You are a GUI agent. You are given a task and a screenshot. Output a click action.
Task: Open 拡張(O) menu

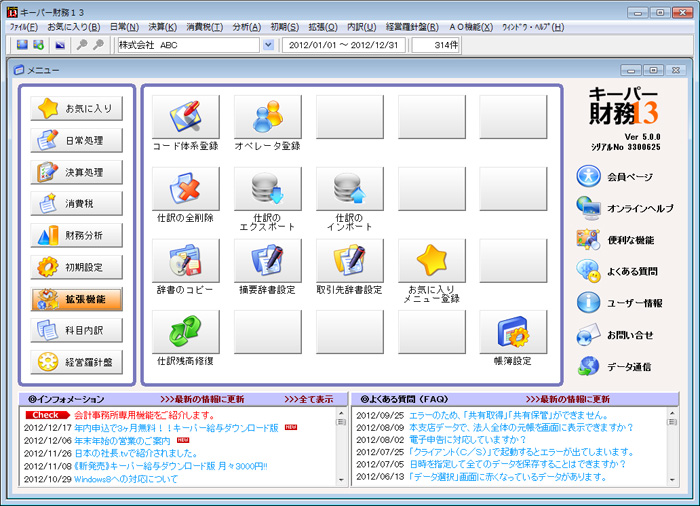323,27
